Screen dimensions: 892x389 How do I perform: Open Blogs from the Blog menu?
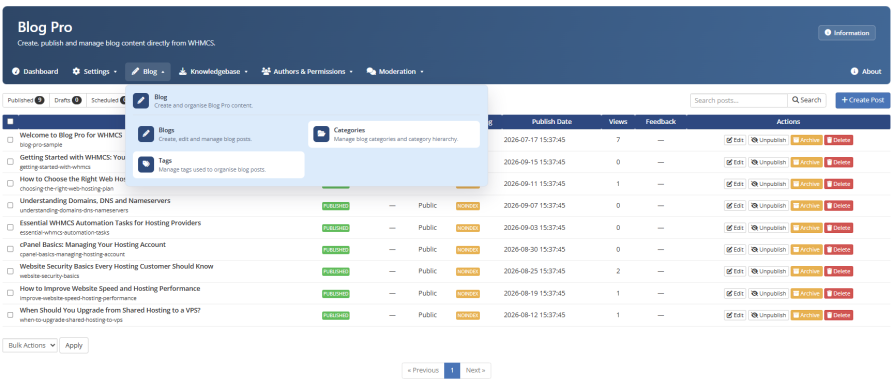tap(219, 134)
